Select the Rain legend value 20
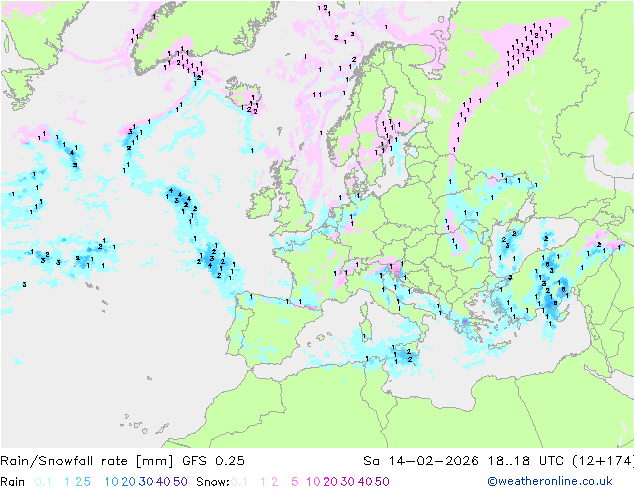Screen dimensions: 634x490 (129, 482)
